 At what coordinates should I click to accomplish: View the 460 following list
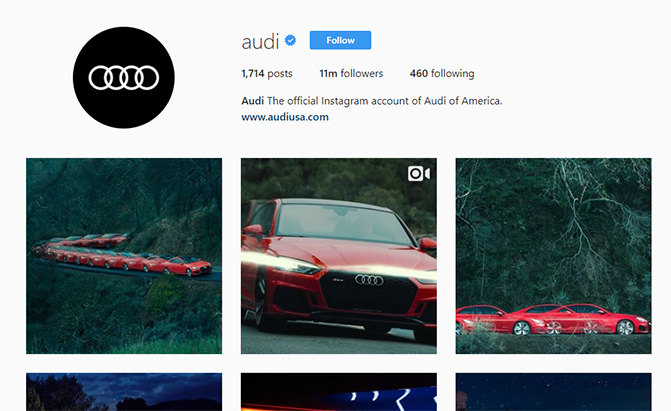(442, 74)
